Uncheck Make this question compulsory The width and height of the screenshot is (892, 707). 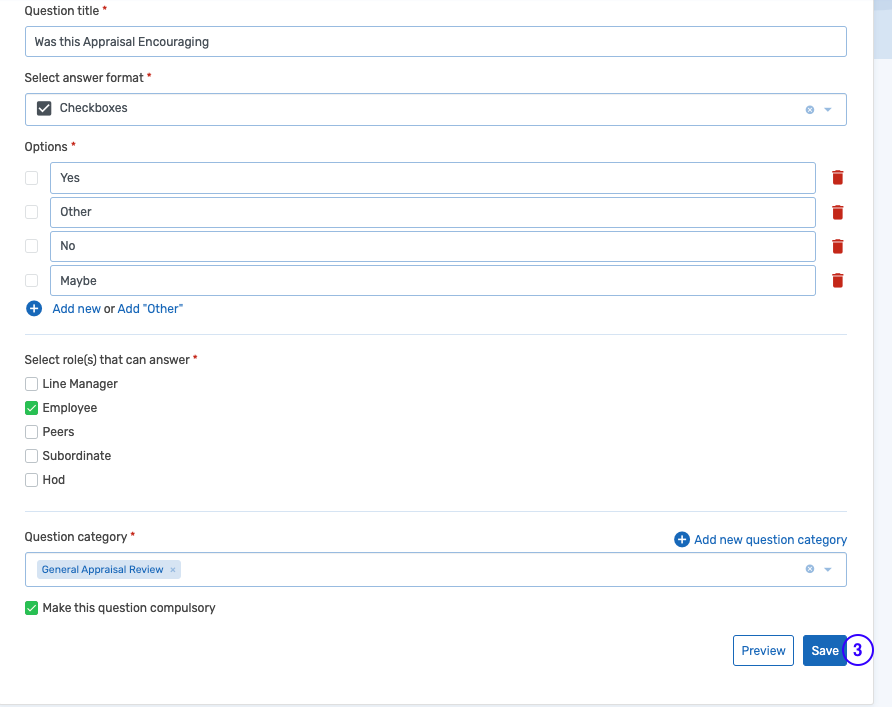coord(31,608)
